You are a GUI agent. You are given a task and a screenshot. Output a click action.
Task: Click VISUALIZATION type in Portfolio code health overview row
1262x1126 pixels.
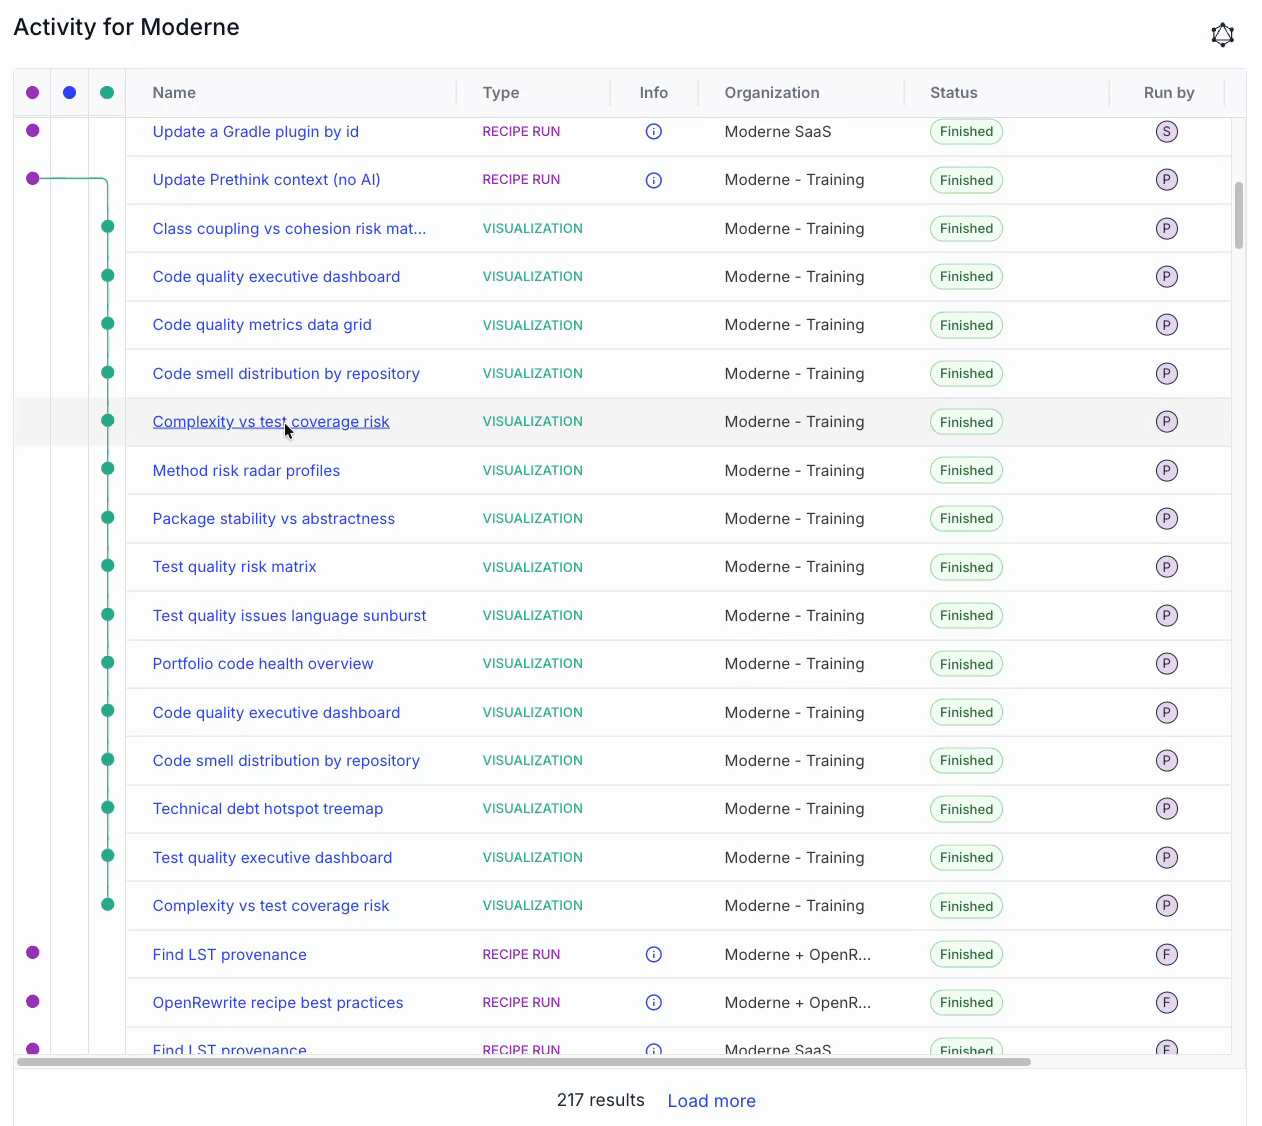(532, 663)
